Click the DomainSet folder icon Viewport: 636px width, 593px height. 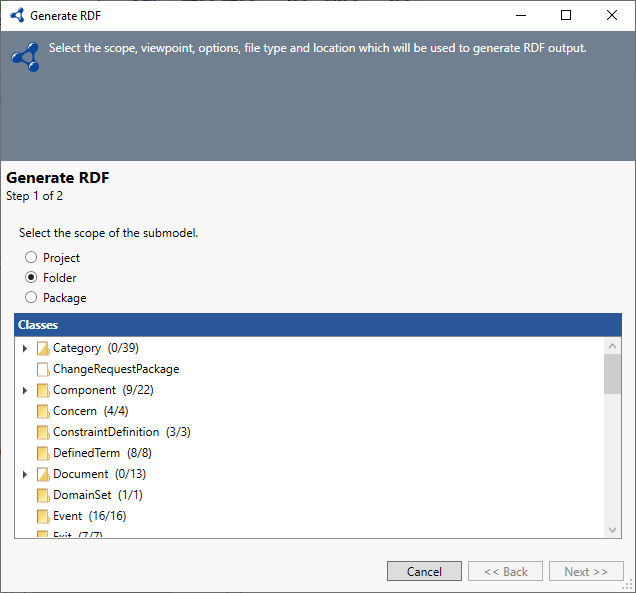43,495
